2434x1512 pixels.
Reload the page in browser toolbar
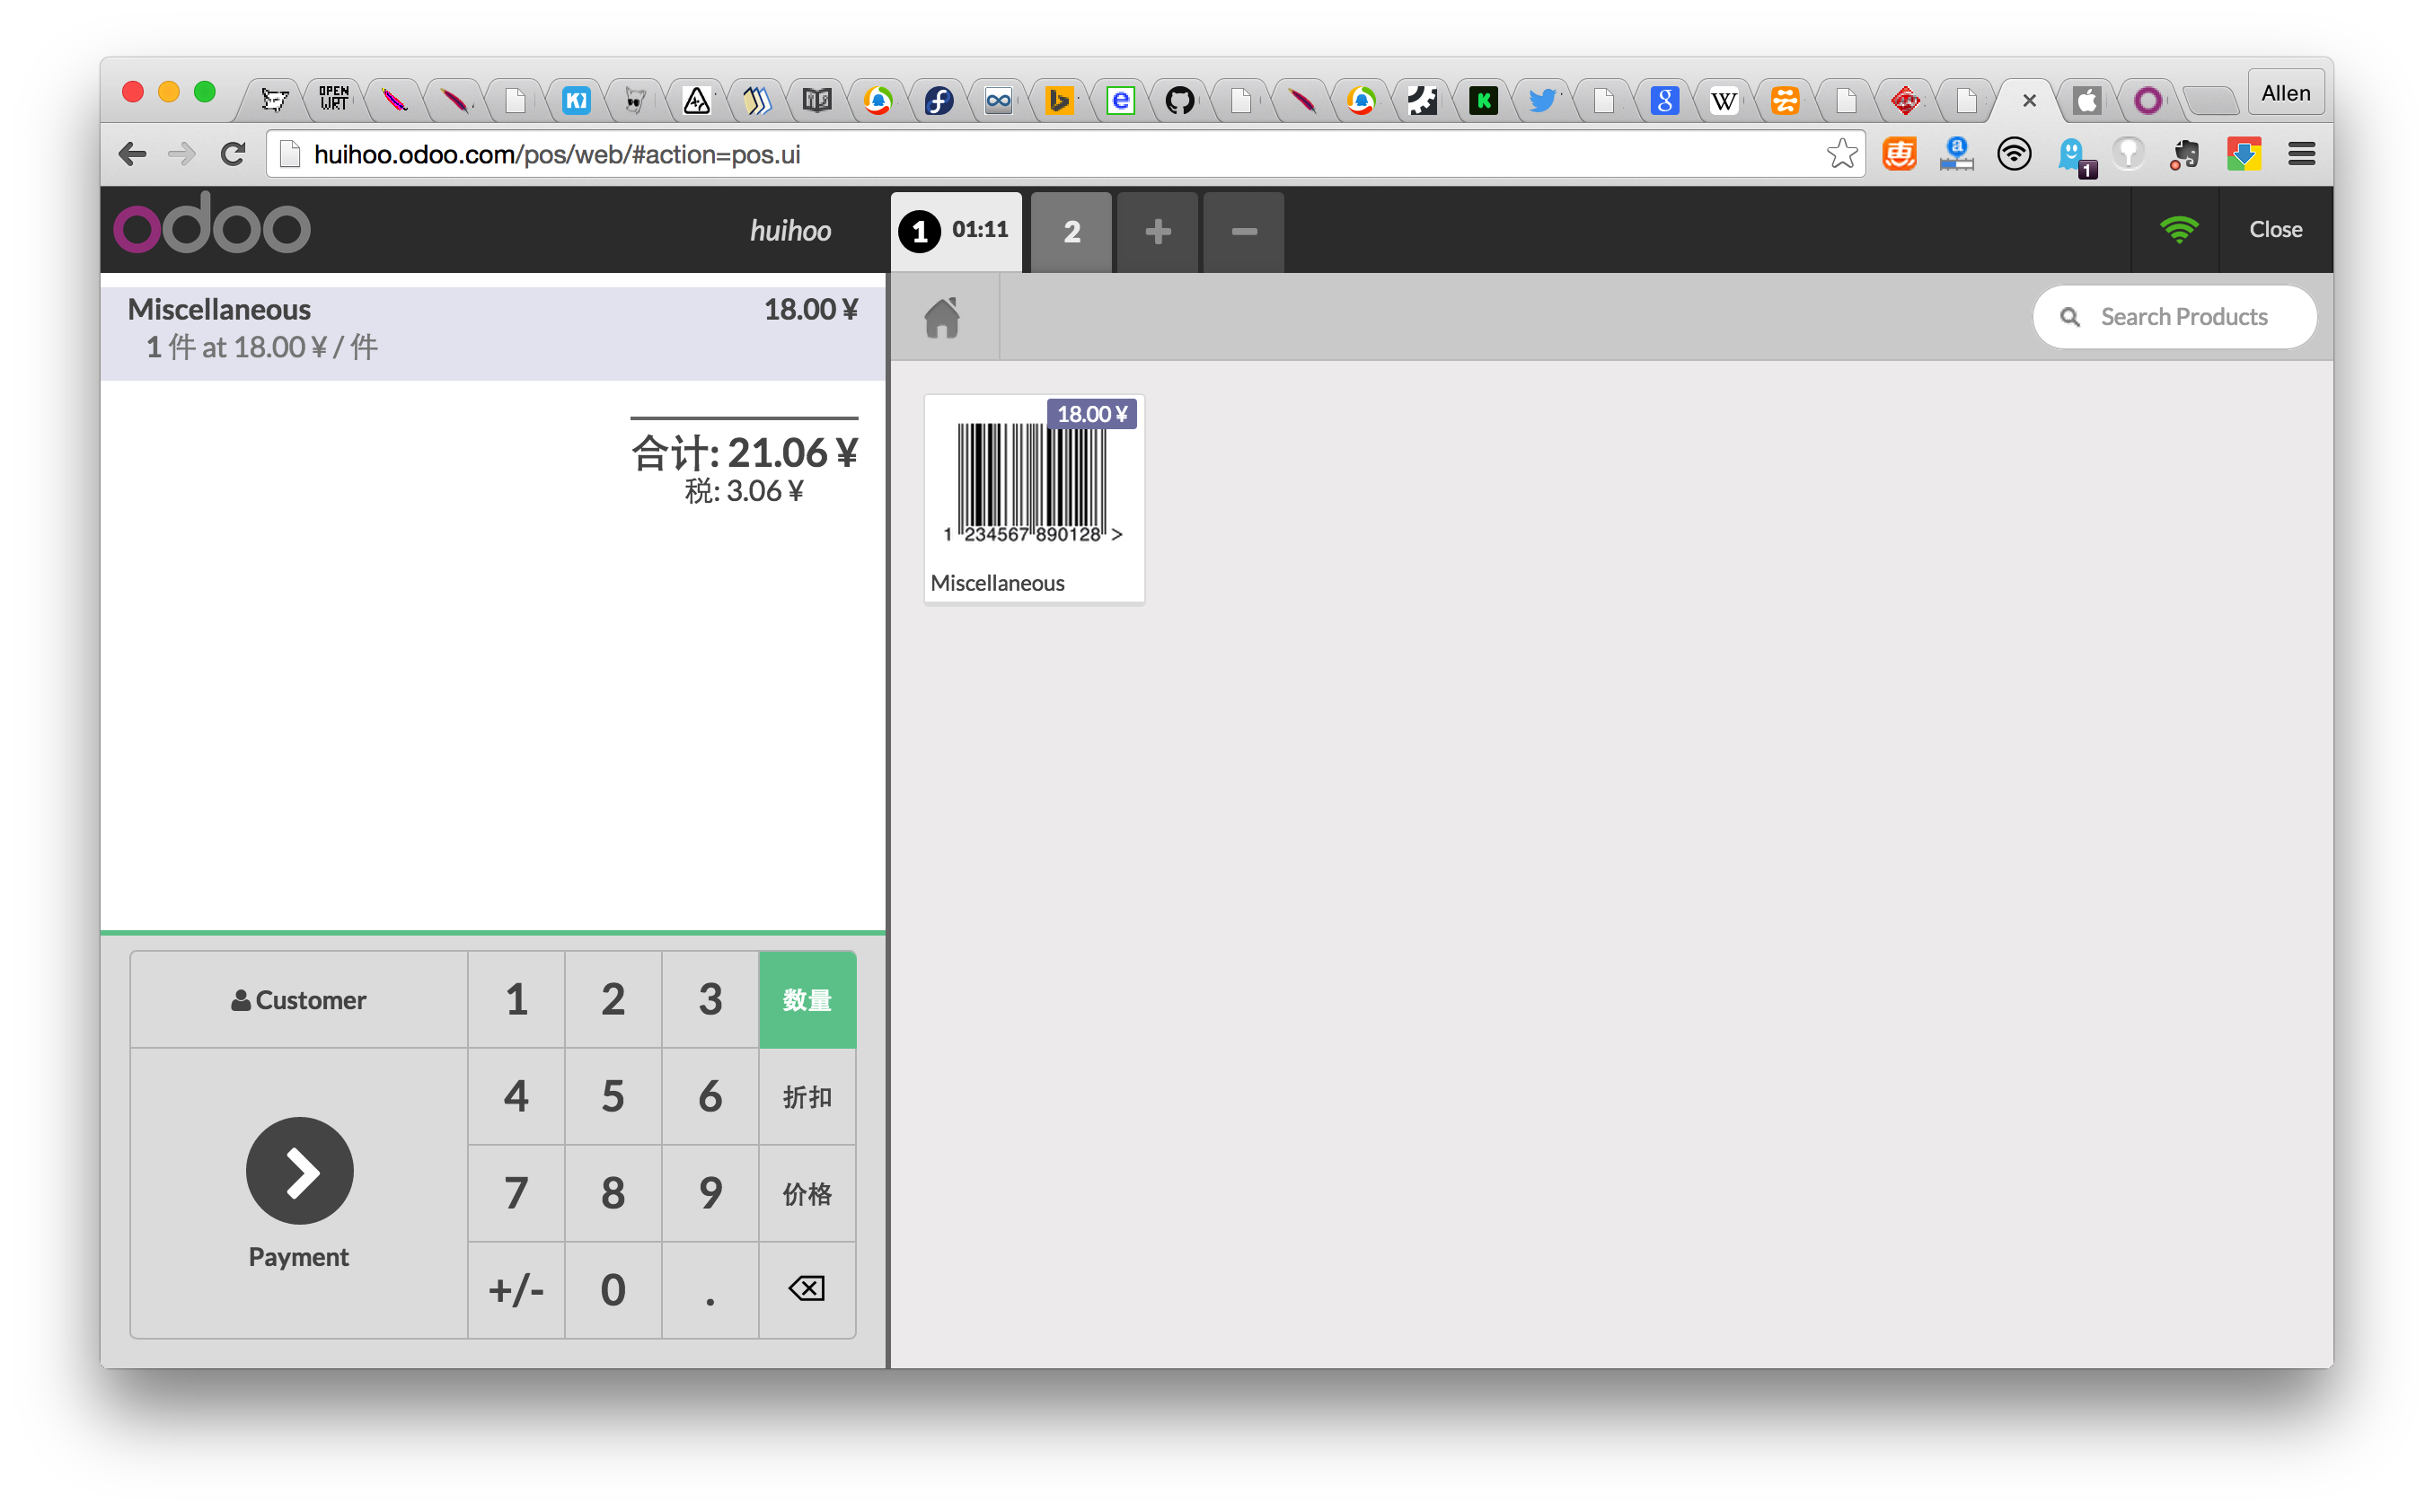(233, 154)
